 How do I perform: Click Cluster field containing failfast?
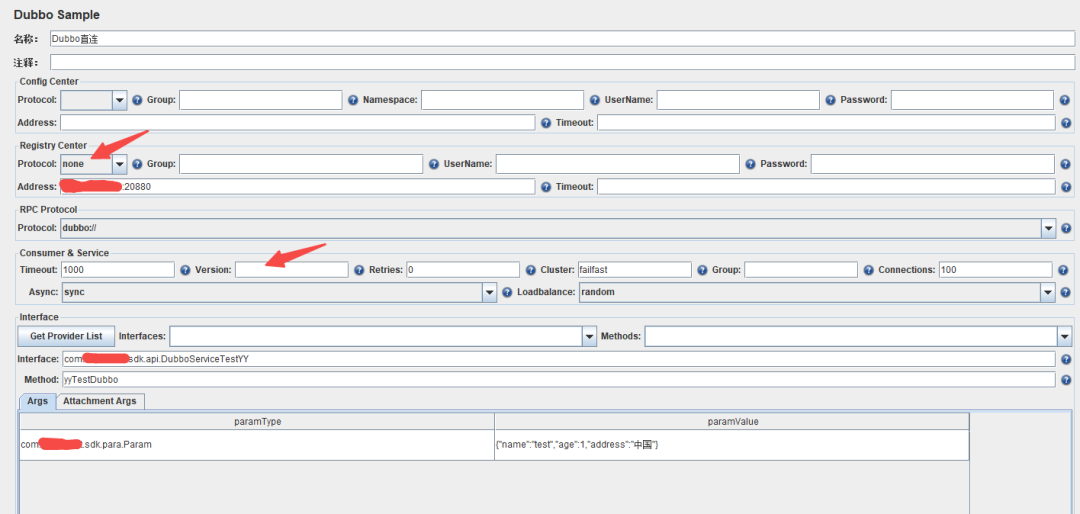point(634,270)
